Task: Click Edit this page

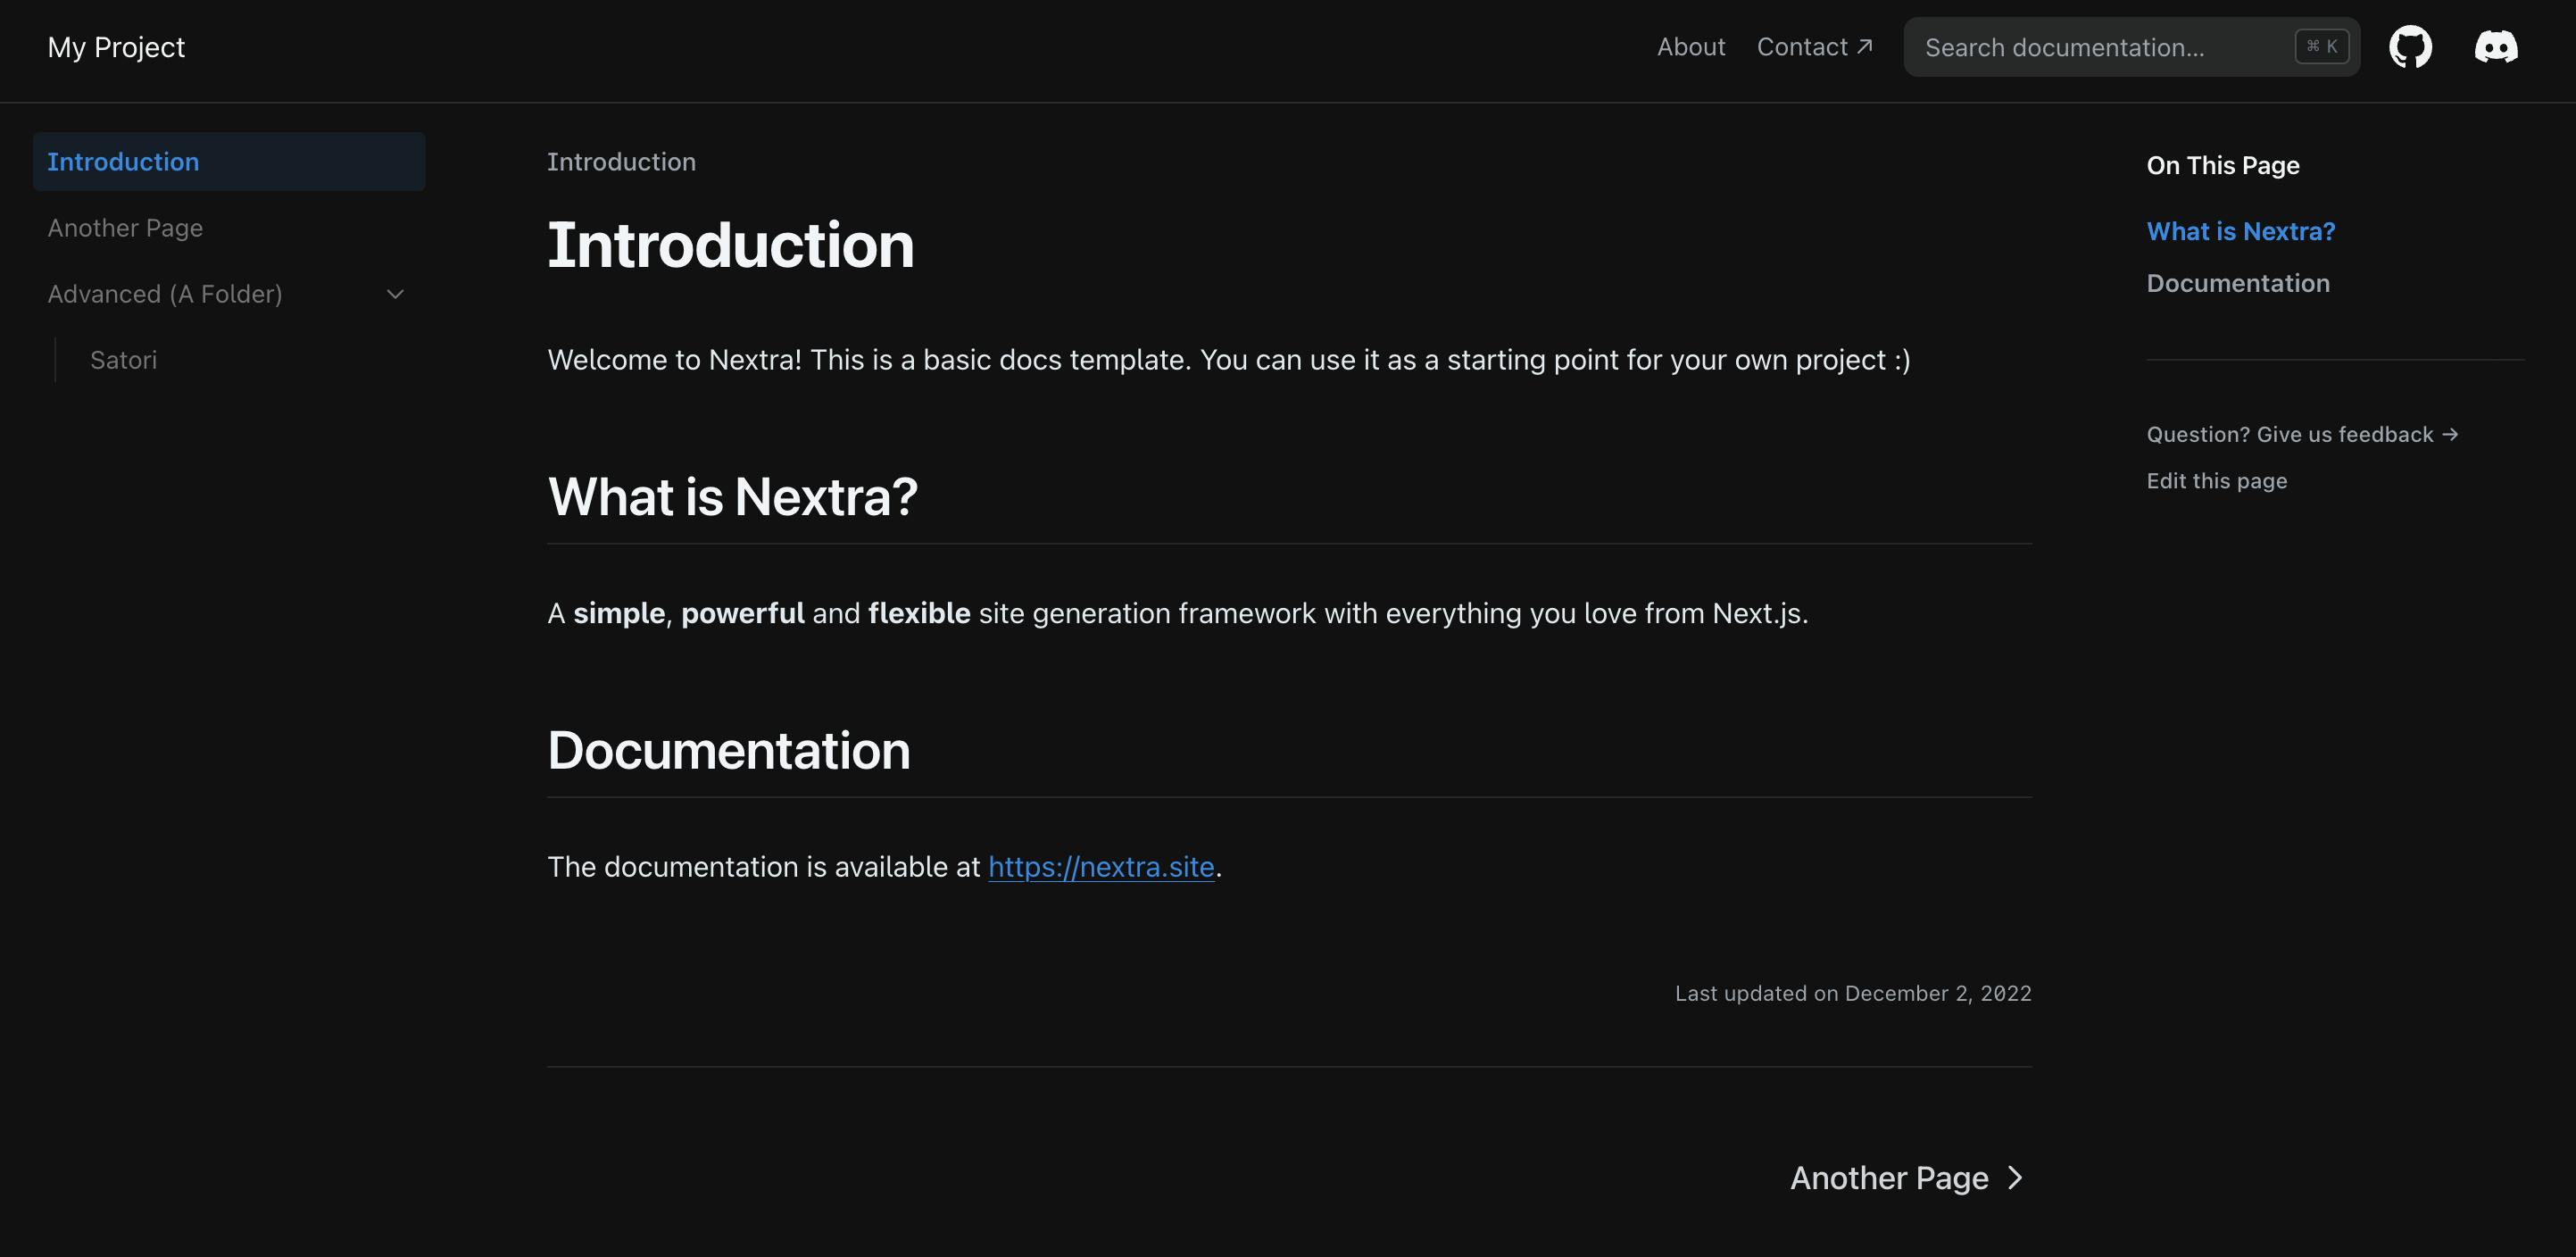Action: (2216, 480)
